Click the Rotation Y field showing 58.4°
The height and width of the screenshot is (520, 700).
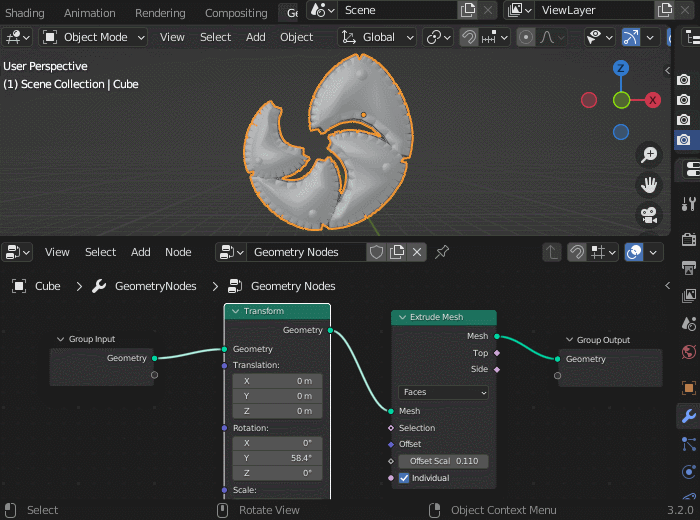coord(277,457)
